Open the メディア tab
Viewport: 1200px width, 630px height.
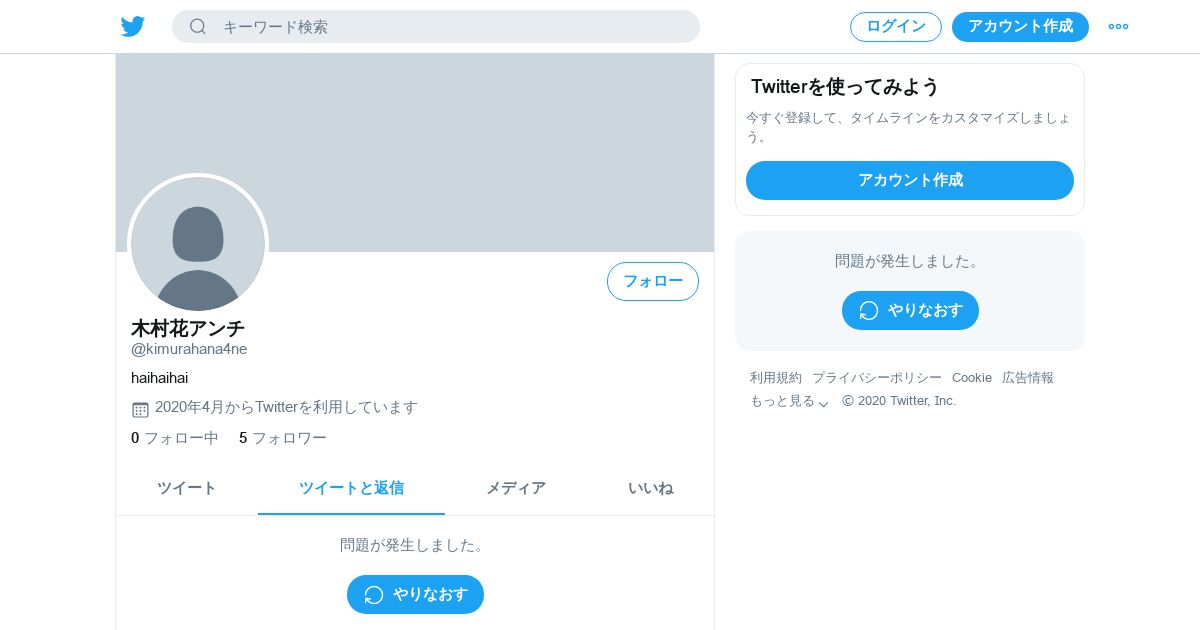click(x=516, y=489)
